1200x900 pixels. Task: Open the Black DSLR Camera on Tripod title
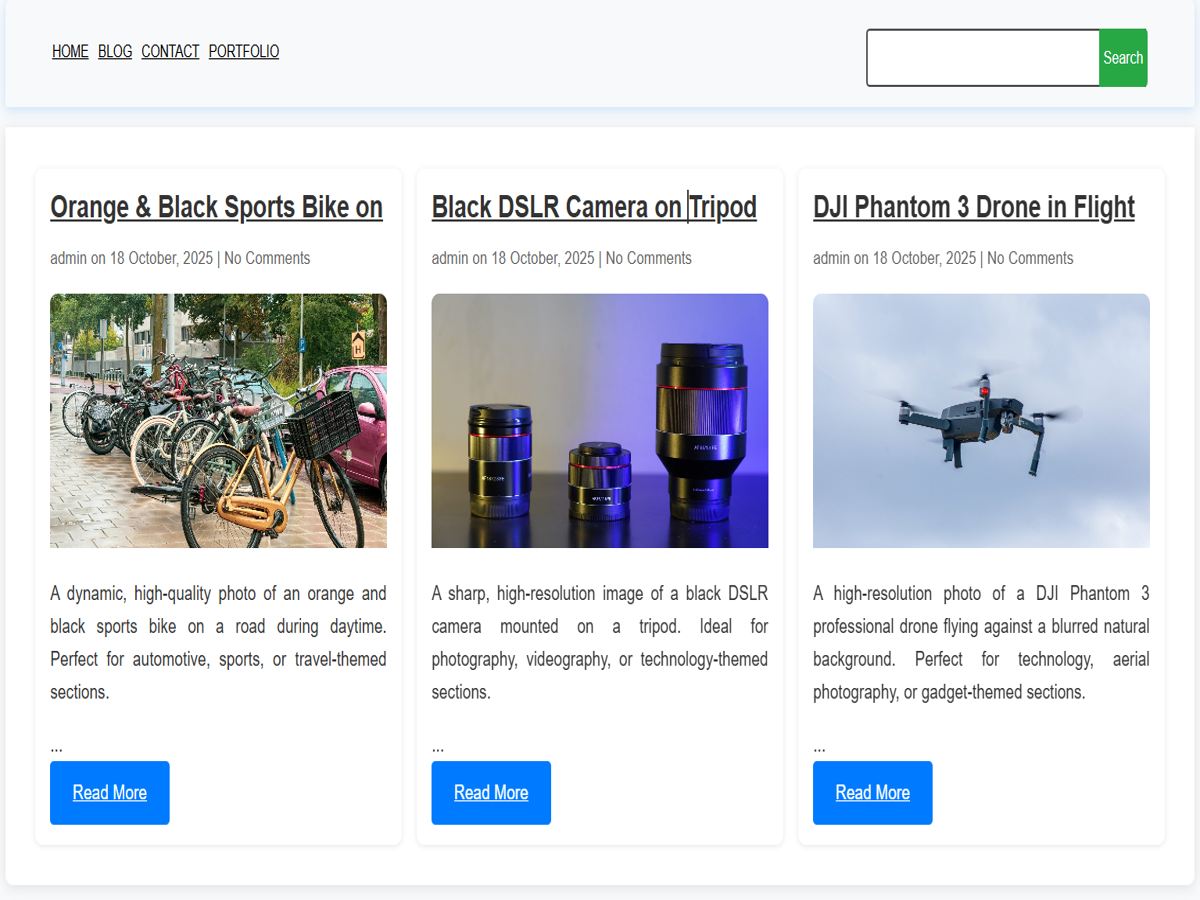click(594, 207)
